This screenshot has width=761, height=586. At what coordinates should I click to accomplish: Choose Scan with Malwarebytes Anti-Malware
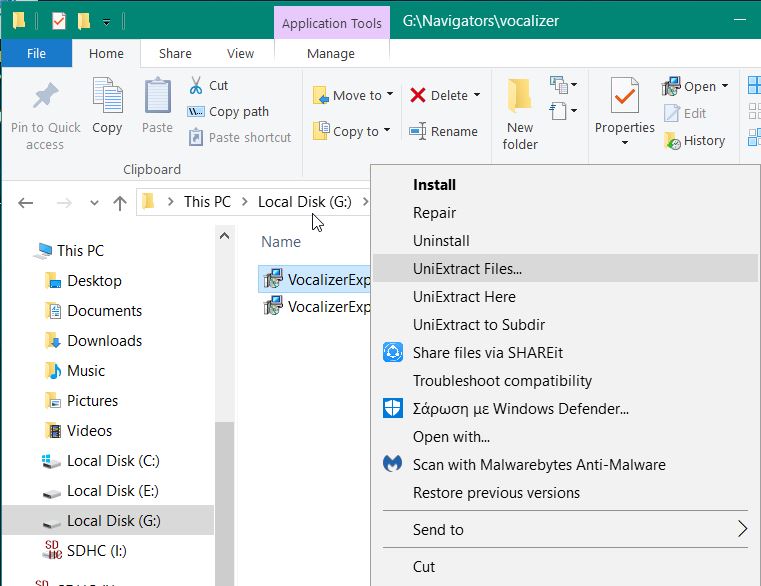click(539, 464)
